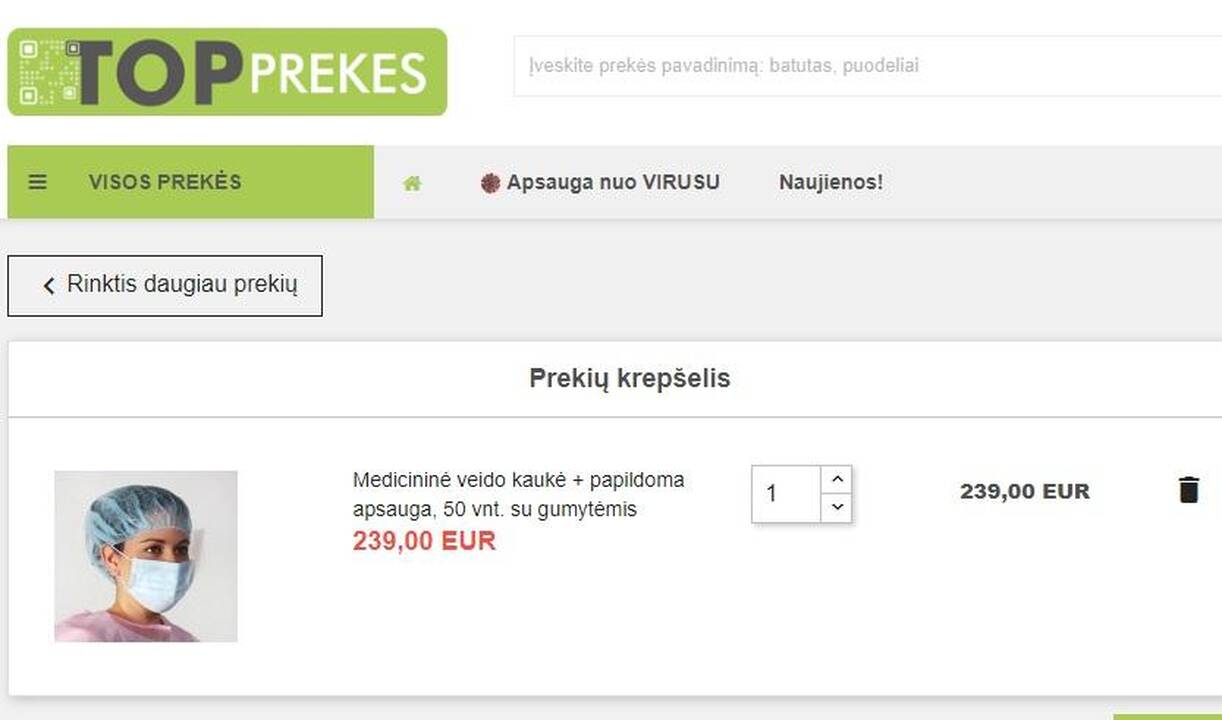Image resolution: width=1222 pixels, height=720 pixels.
Task: Click the Rinktis daugiau prekių button
Action: (165, 286)
